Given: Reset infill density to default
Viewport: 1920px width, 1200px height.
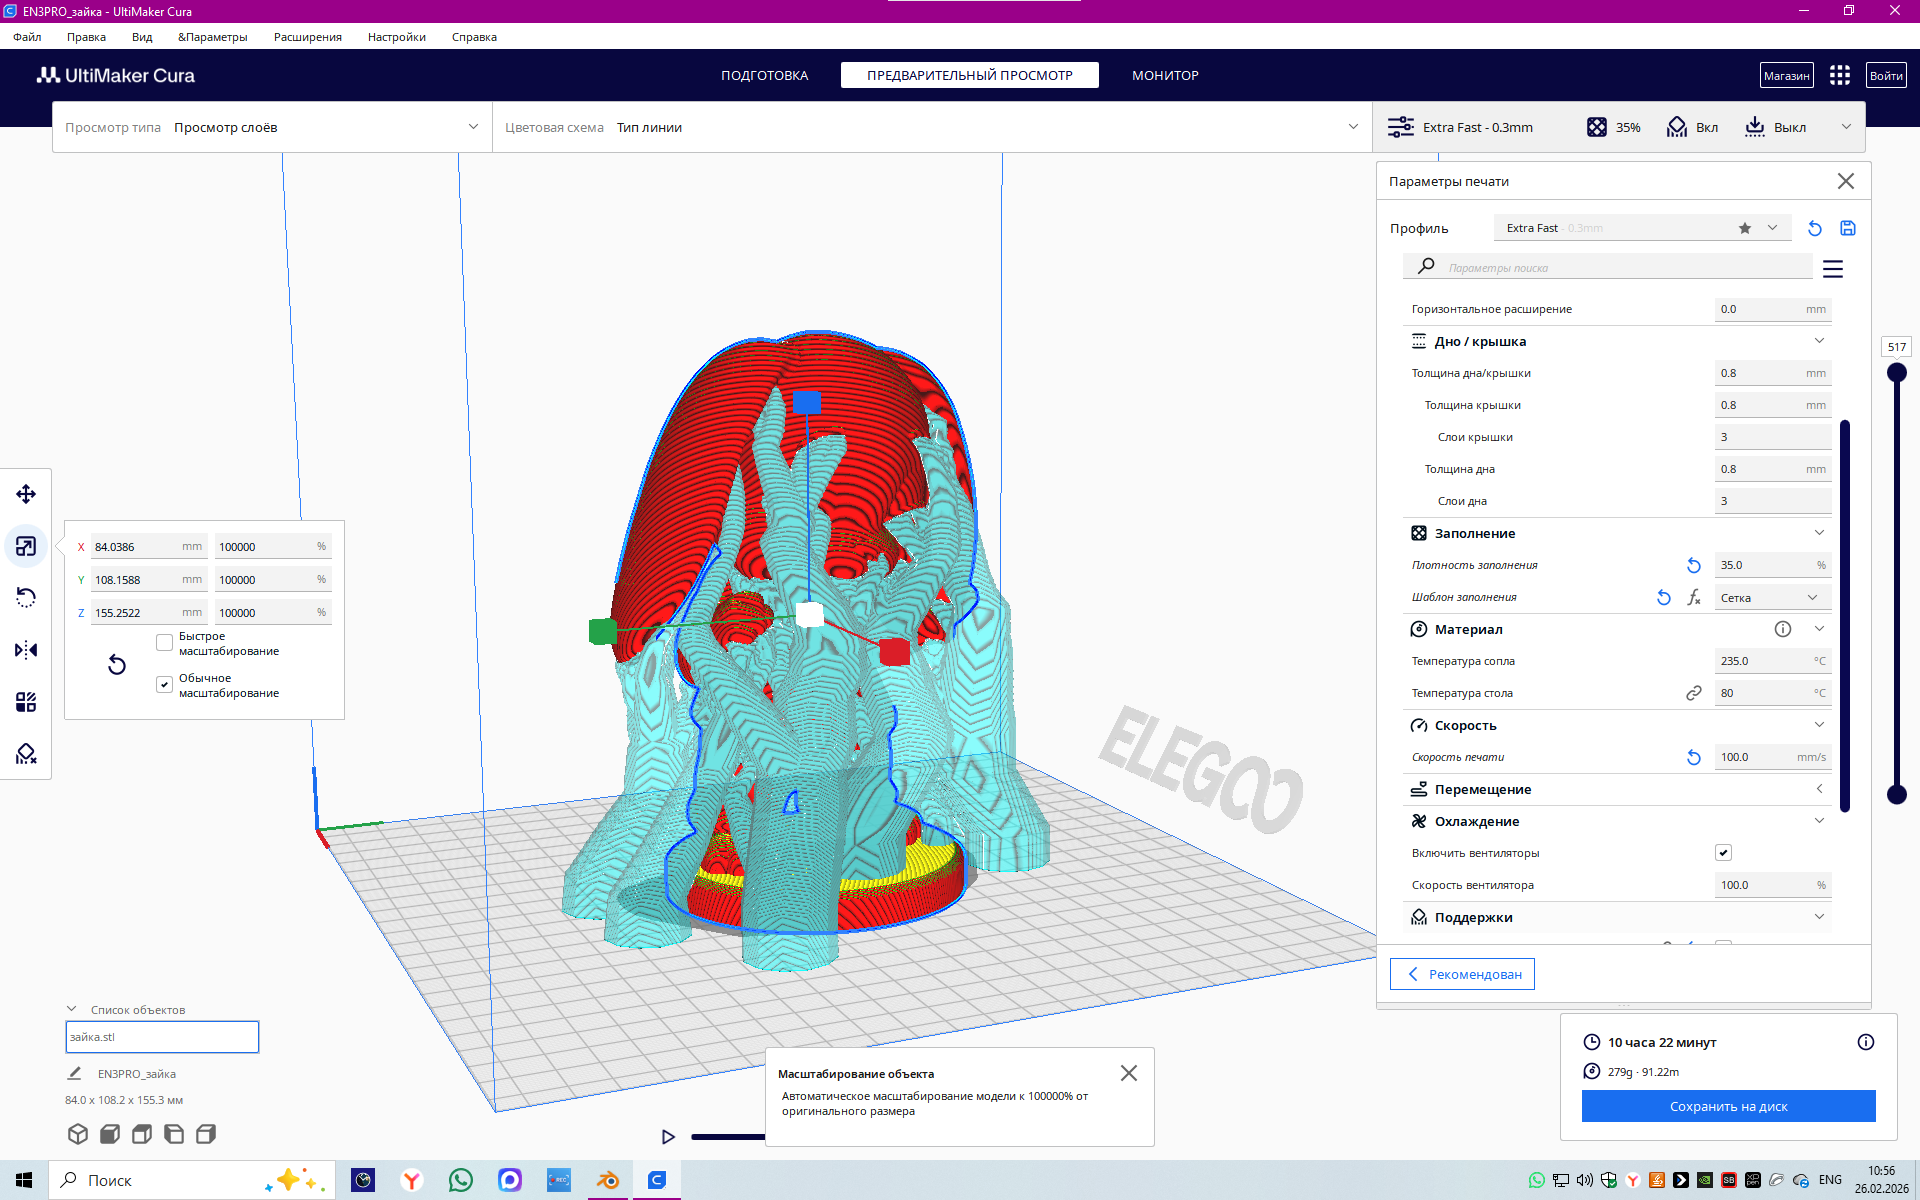Looking at the screenshot, I should (1694, 565).
